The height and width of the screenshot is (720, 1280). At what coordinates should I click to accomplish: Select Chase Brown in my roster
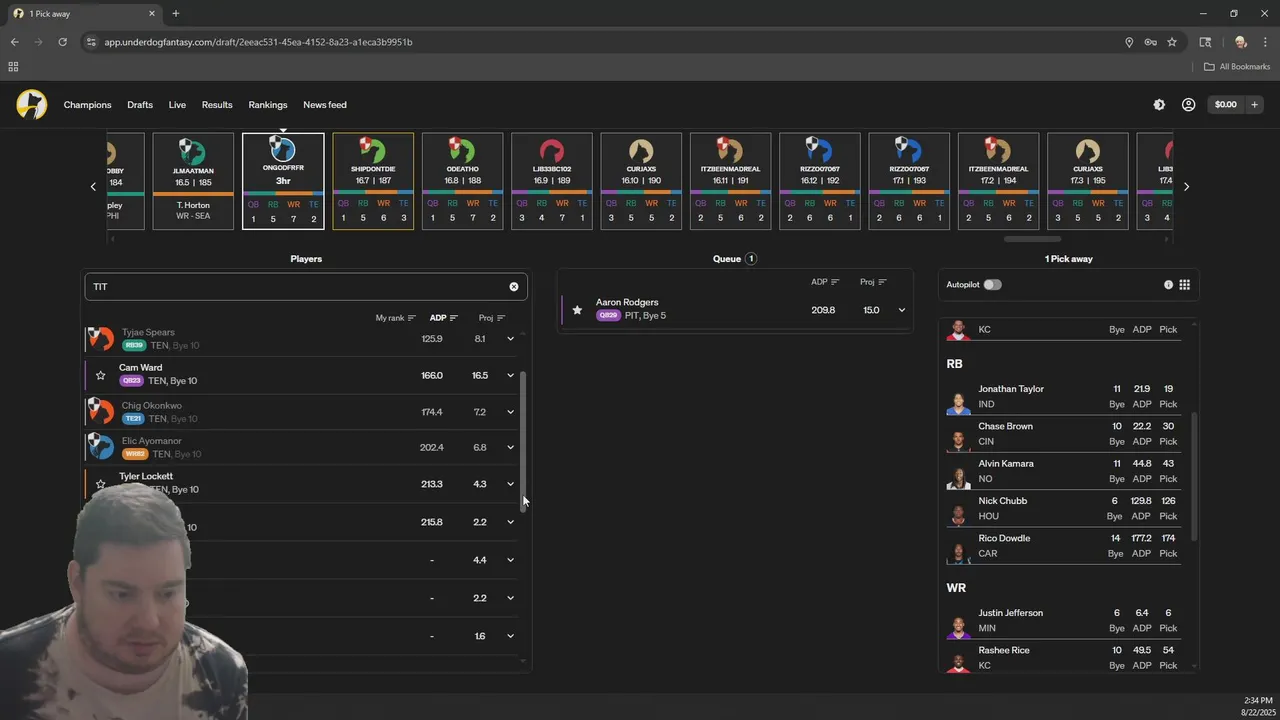click(x=1064, y=434)
